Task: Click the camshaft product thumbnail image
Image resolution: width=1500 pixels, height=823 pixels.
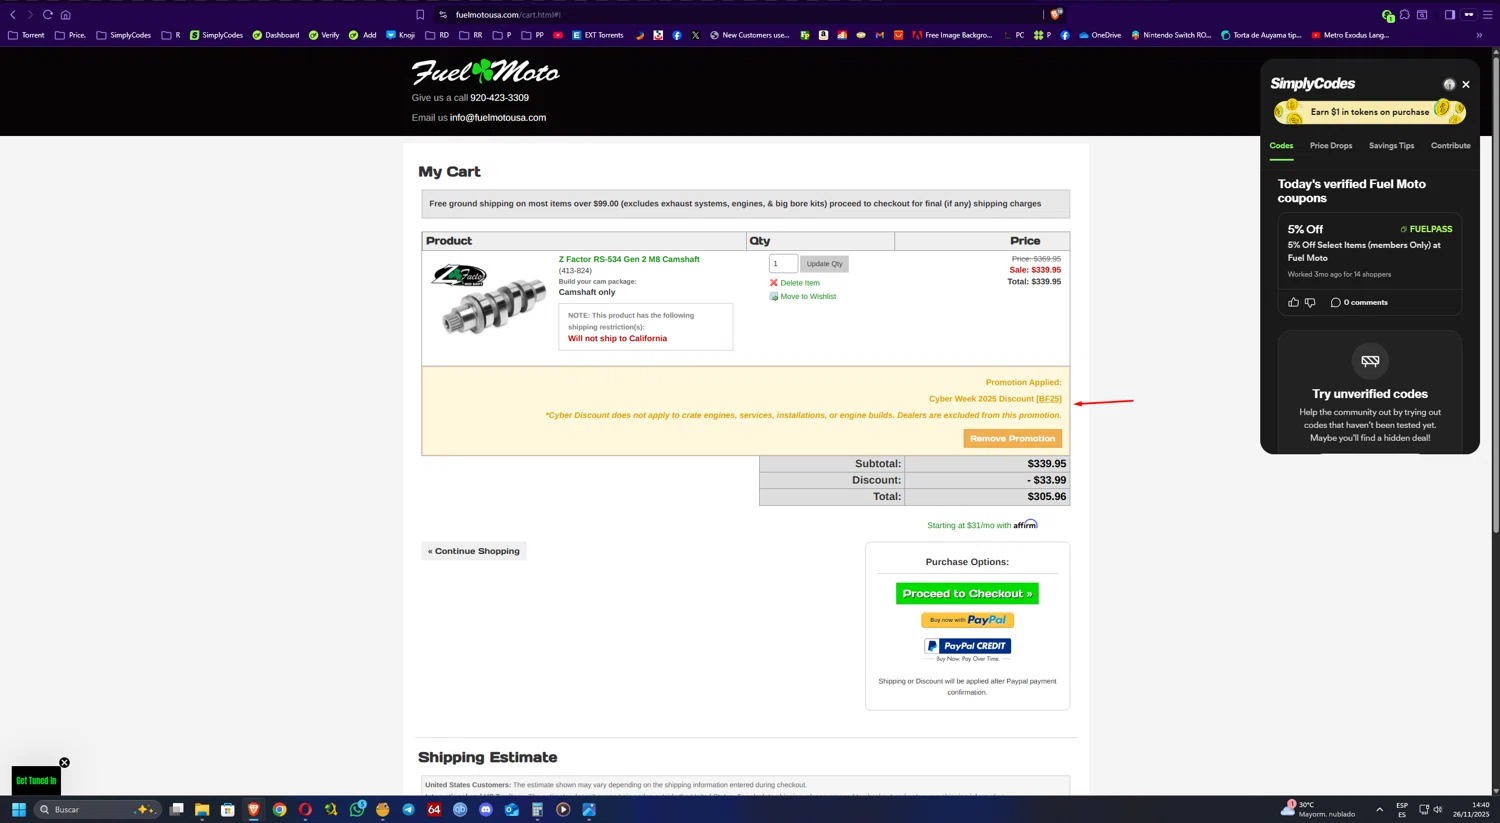Action: click(x=489, y=299)
